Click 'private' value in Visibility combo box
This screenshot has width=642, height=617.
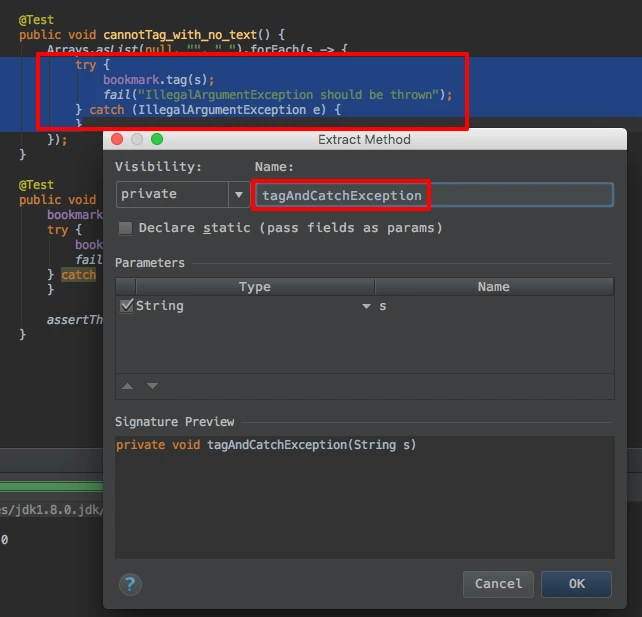coord(149,194)
